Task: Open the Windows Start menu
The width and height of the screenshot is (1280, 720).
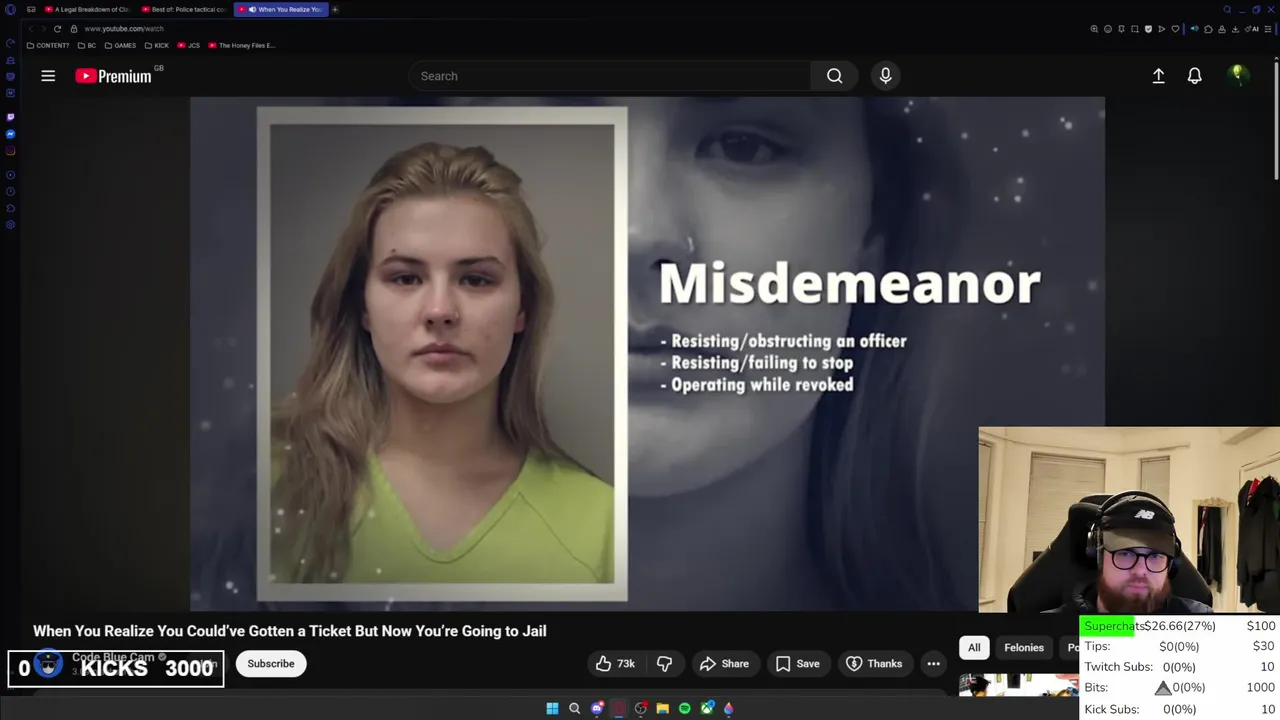Action: point(552,708)
